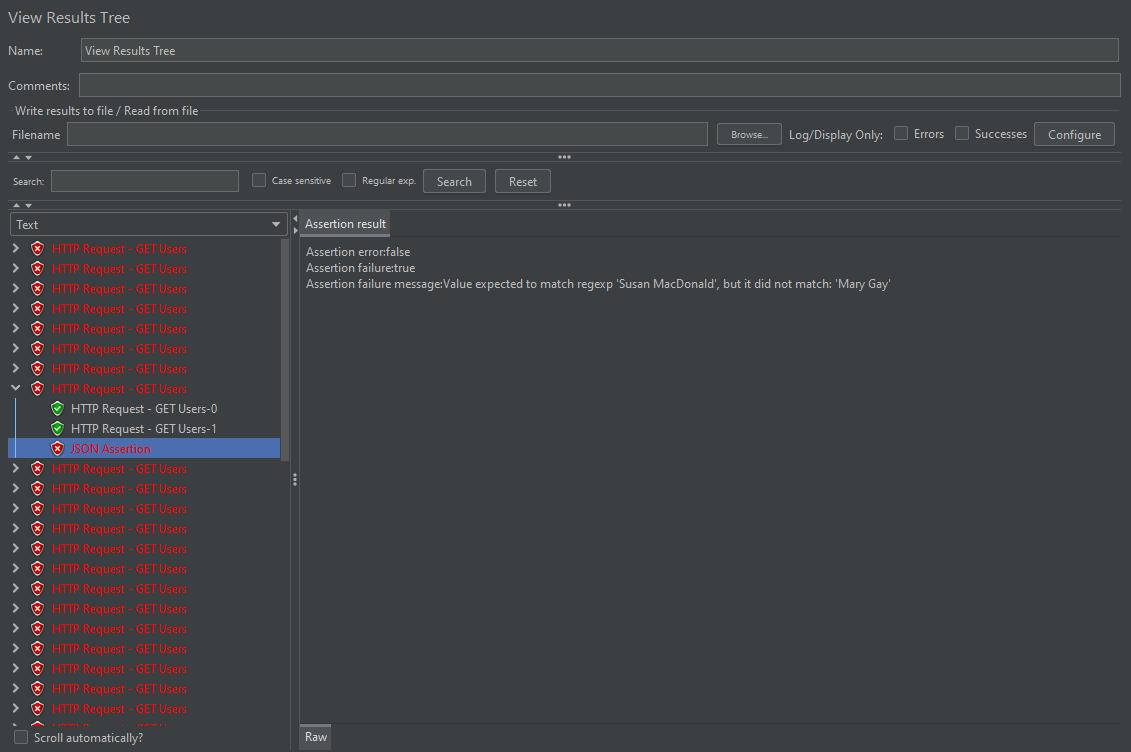Click the Browse... button
1131x752 pixels.
[x=749, y=134]
